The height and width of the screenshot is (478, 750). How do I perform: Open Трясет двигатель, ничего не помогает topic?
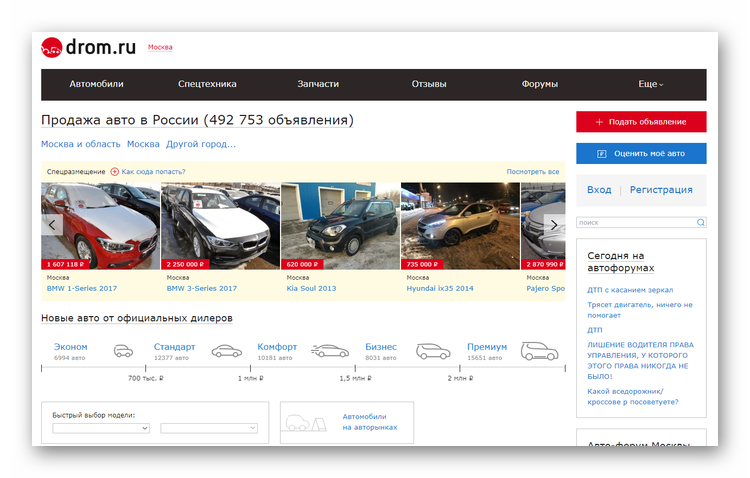pos(640,310)
